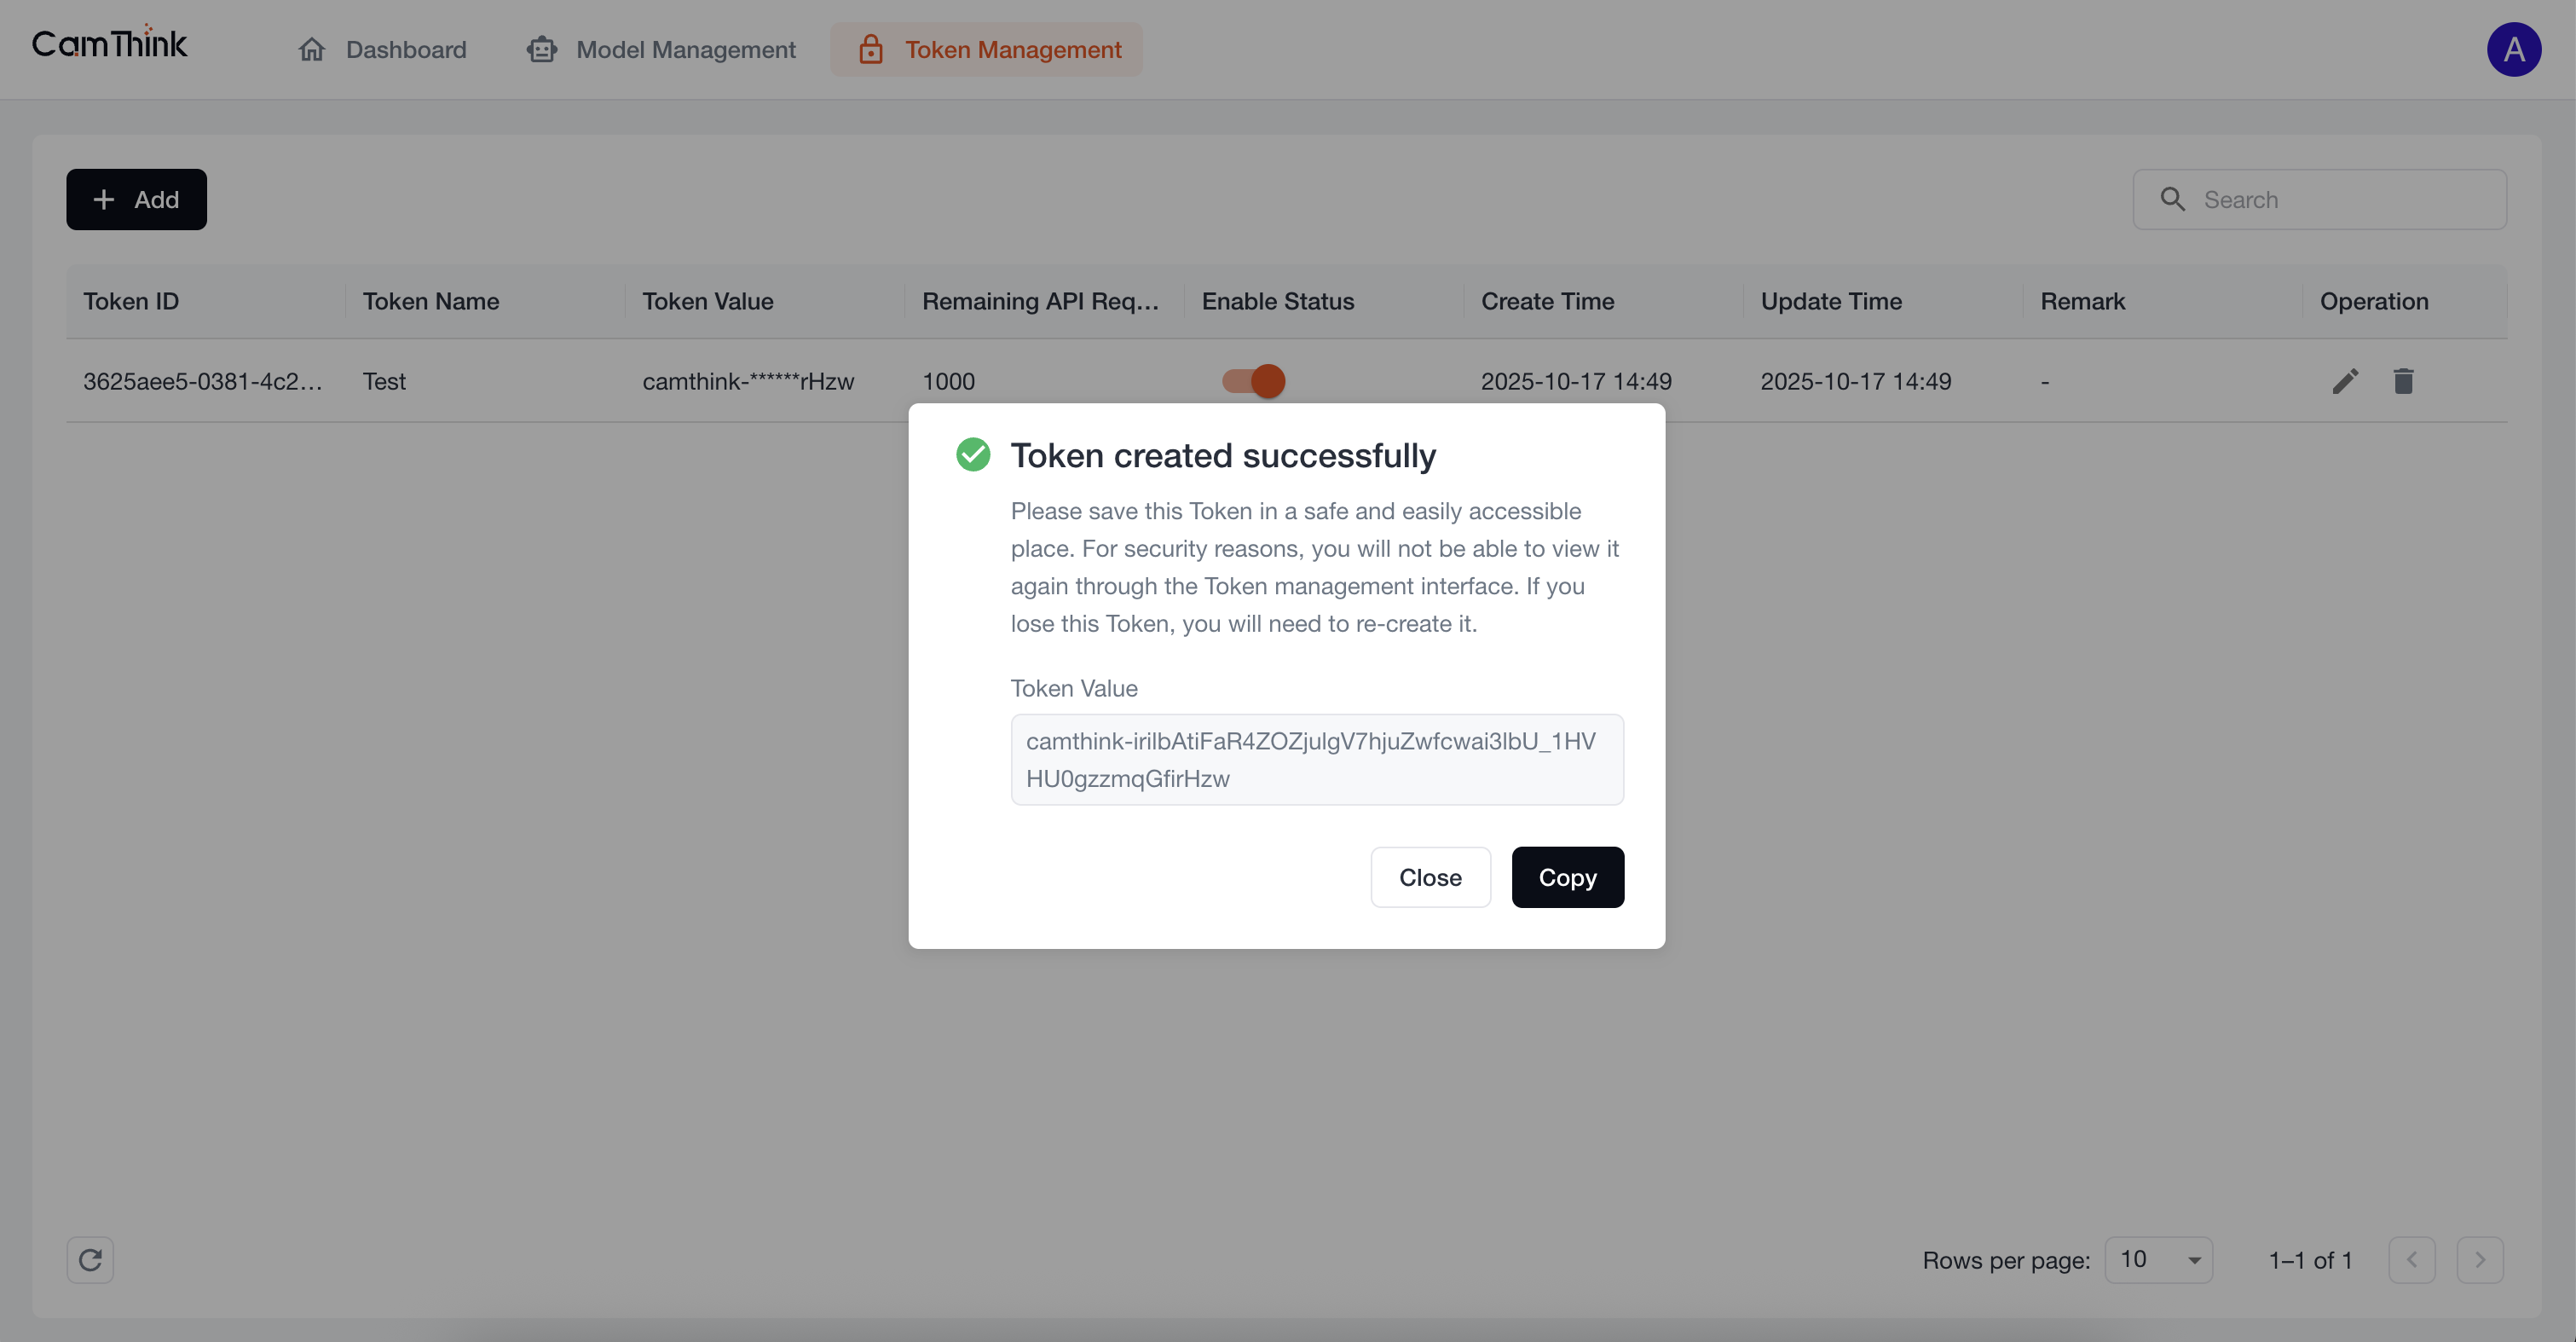
Task: Copy the new token value
Action: [1567, 877]
